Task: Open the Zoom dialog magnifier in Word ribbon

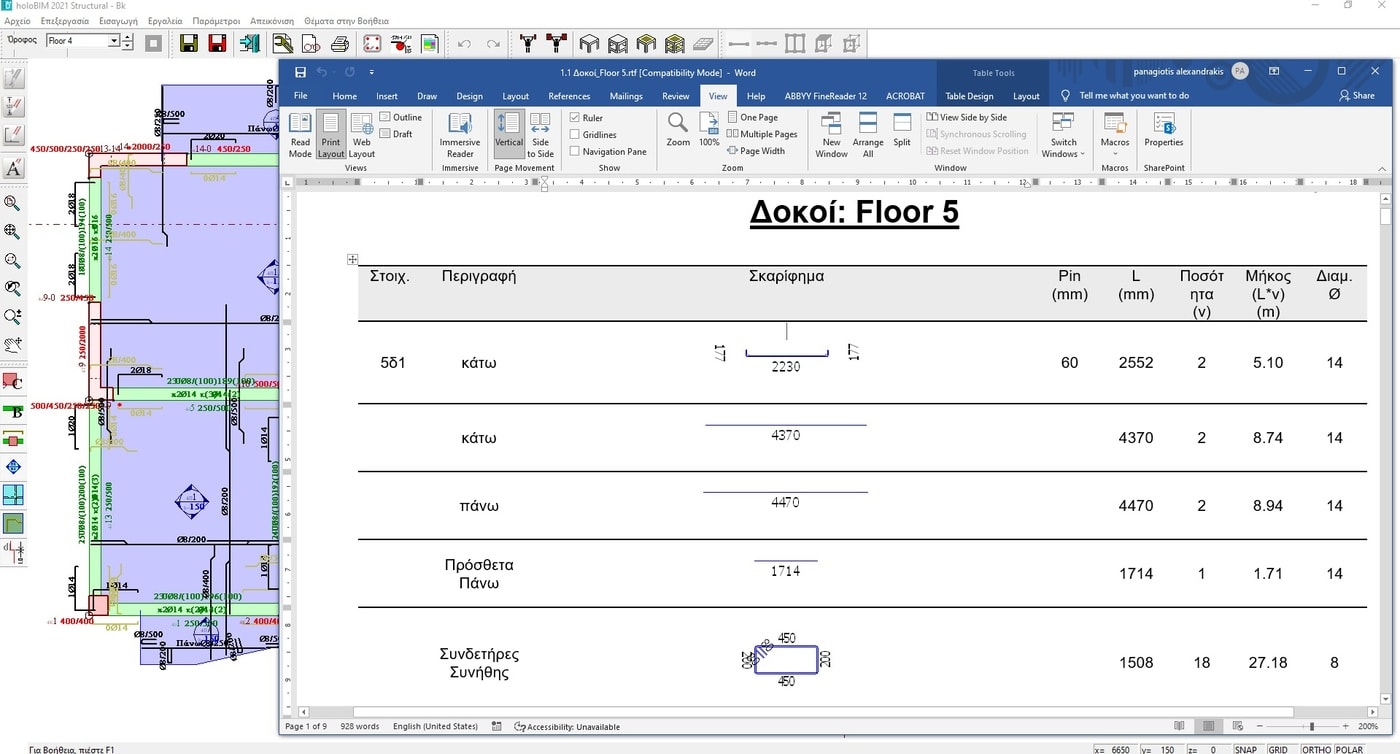Action: click(678, 130)
